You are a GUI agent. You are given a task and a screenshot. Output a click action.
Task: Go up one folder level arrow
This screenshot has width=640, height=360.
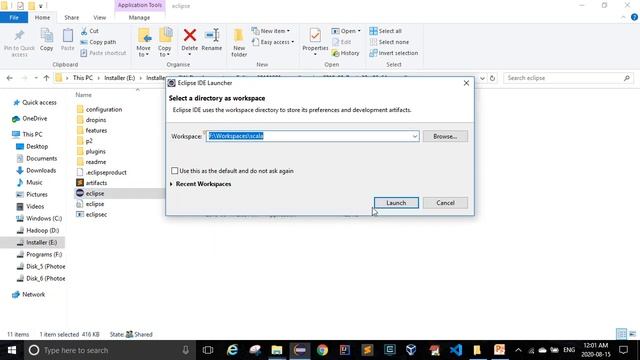click(x=46, y=78)
